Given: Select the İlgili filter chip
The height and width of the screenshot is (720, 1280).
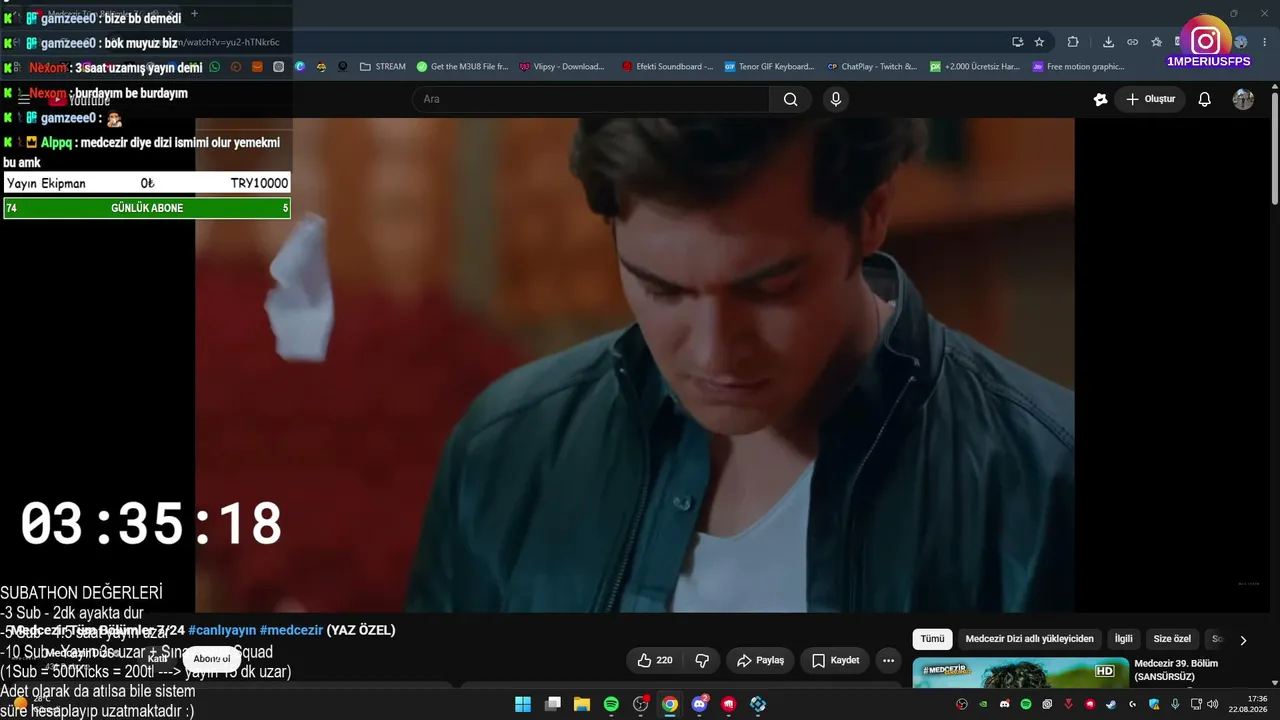Looking at the screenshot, I should pyautogui.click(x=1124, y=639).
